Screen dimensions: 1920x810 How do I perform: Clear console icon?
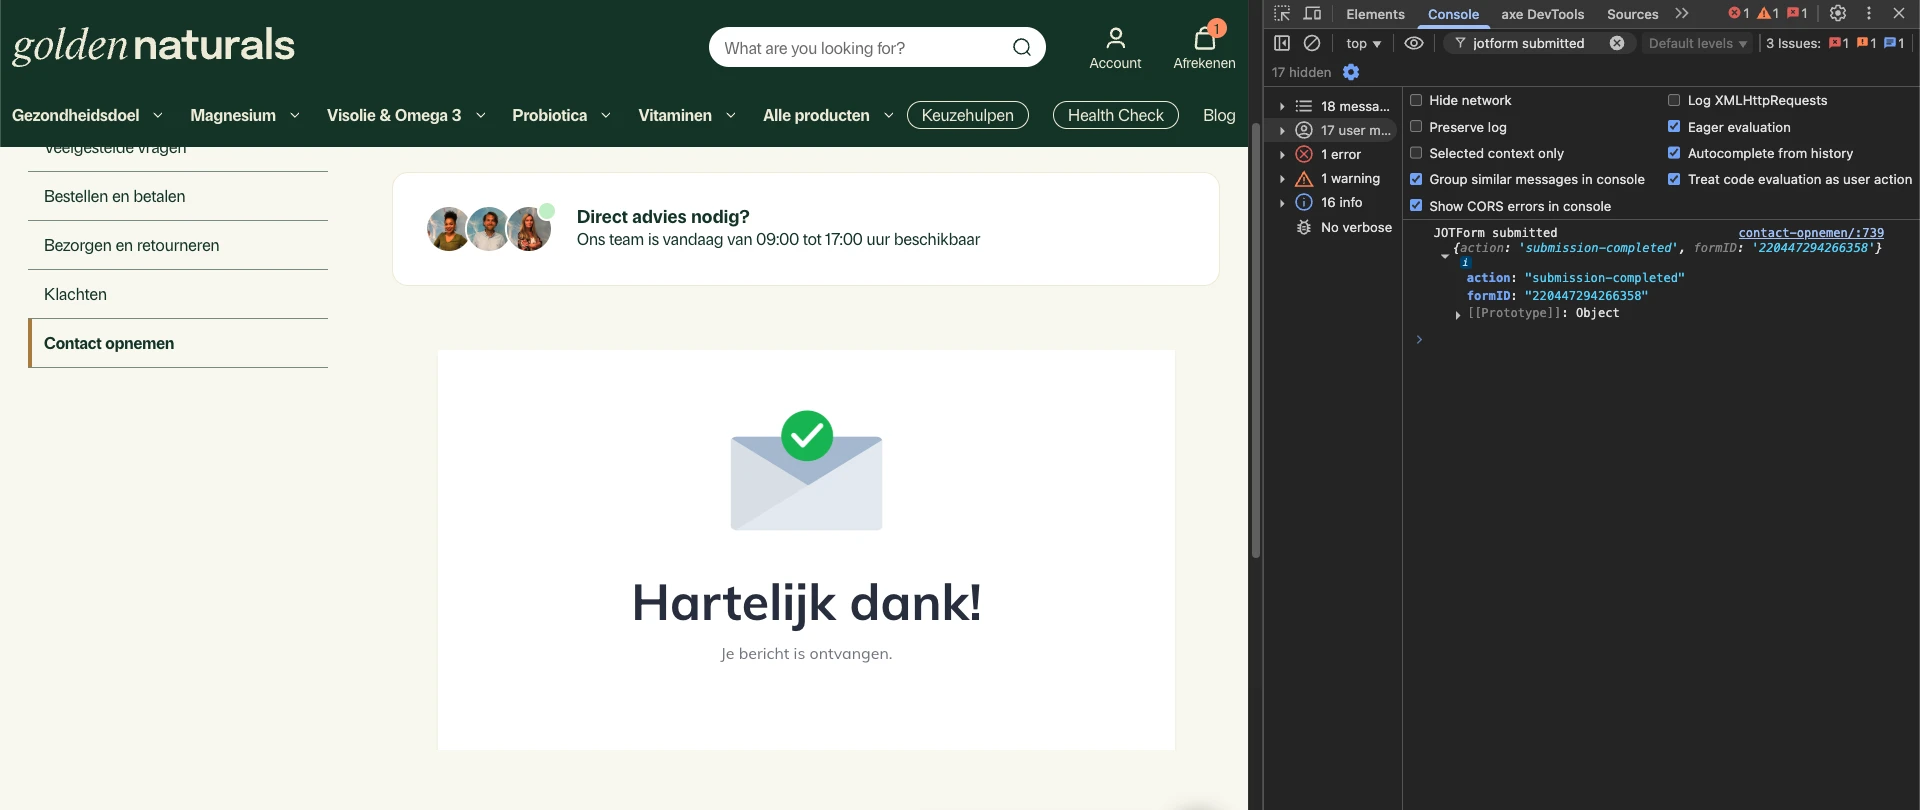[x=1312, y=43]
